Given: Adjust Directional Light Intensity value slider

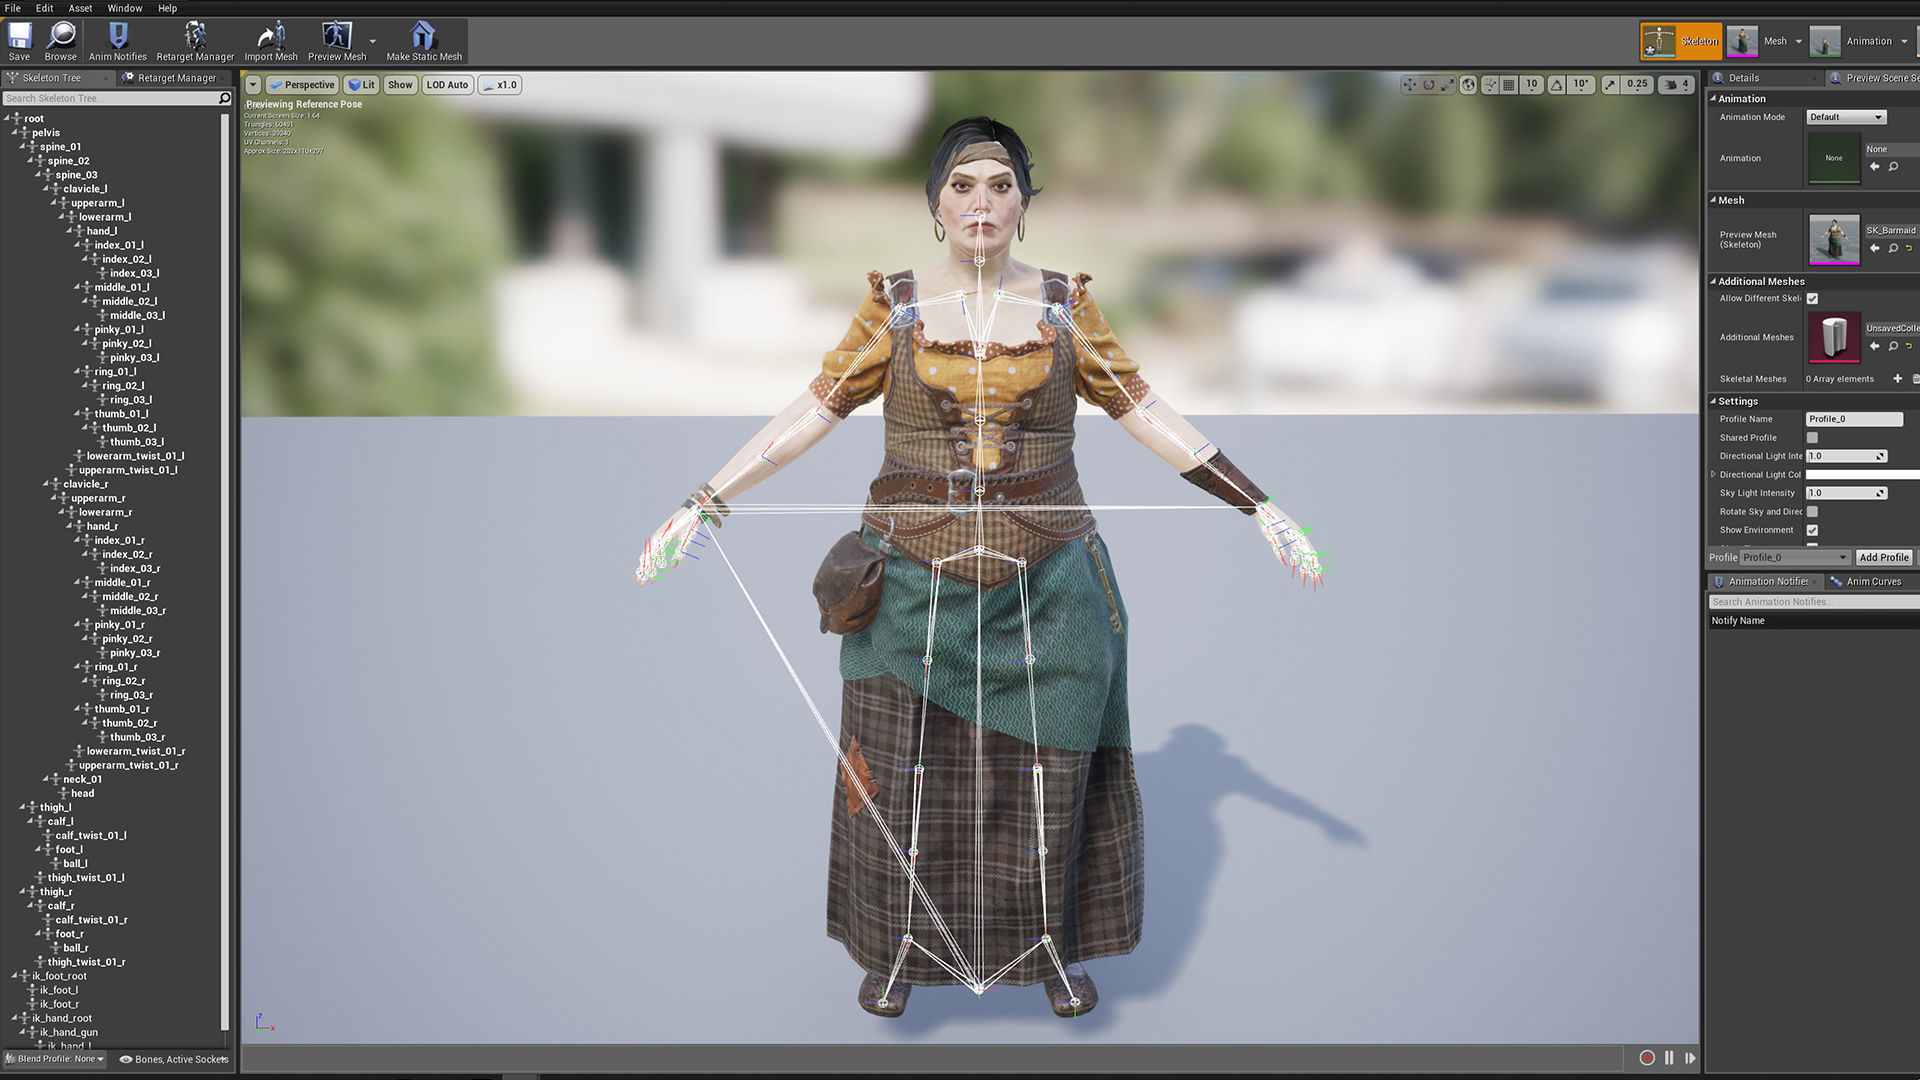Looking at the screenshot, I should [x=1846, y=456].
